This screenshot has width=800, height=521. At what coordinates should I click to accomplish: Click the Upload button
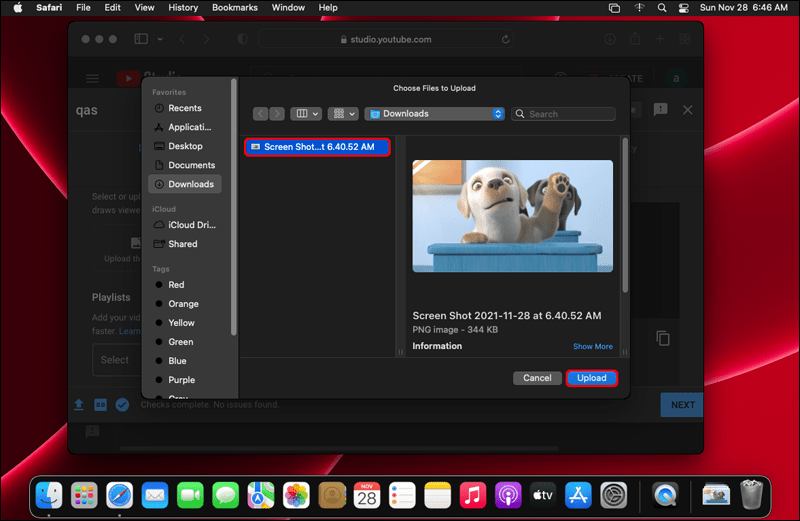pyautogui.click(x=591, y=378)
